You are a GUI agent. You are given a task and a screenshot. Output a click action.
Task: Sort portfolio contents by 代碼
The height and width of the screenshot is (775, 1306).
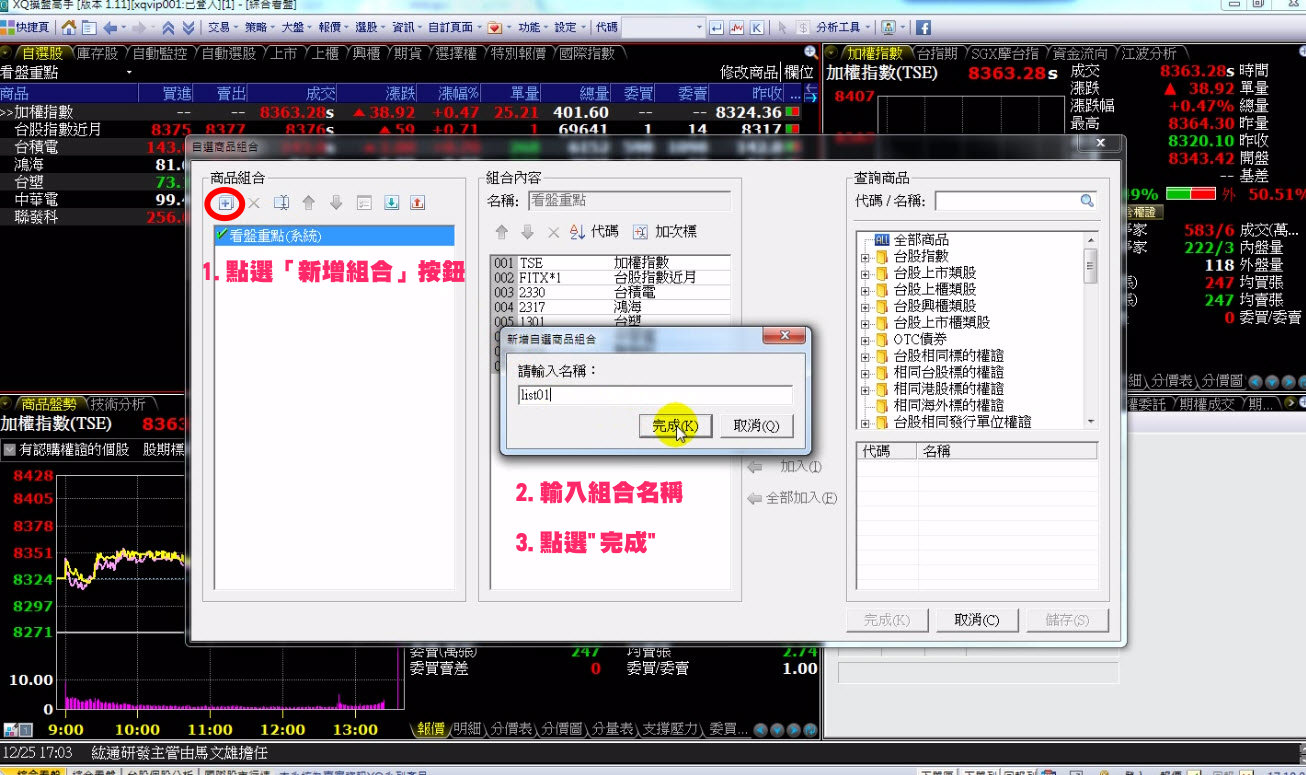594,232
